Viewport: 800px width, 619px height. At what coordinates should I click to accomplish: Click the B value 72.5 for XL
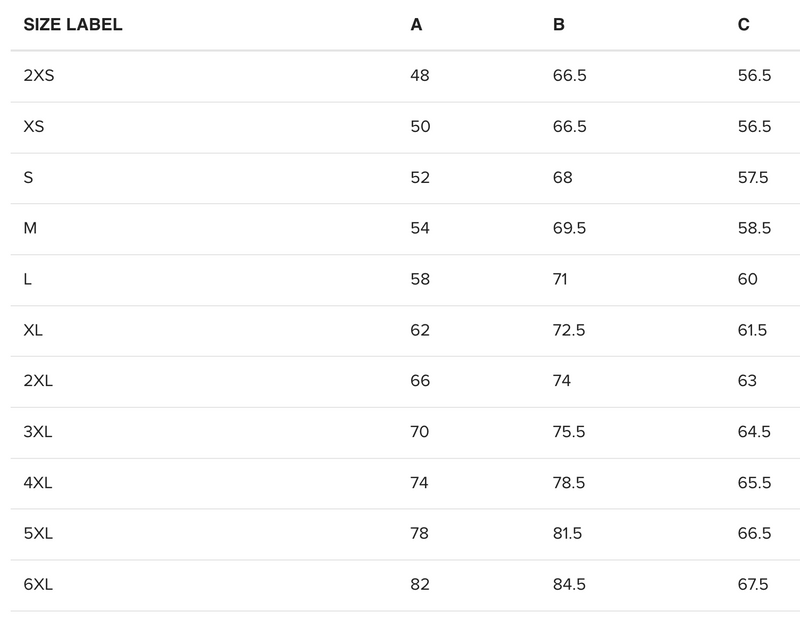coord(569,331)
